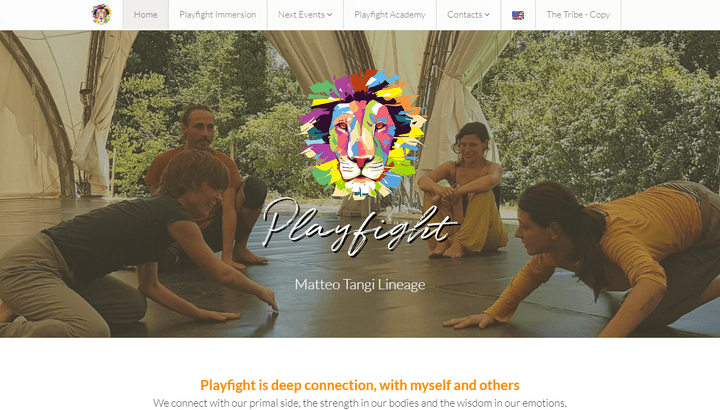Click the small lion logo in navbar
This screenshot has width=720, height=410.
tap(101, 14)
